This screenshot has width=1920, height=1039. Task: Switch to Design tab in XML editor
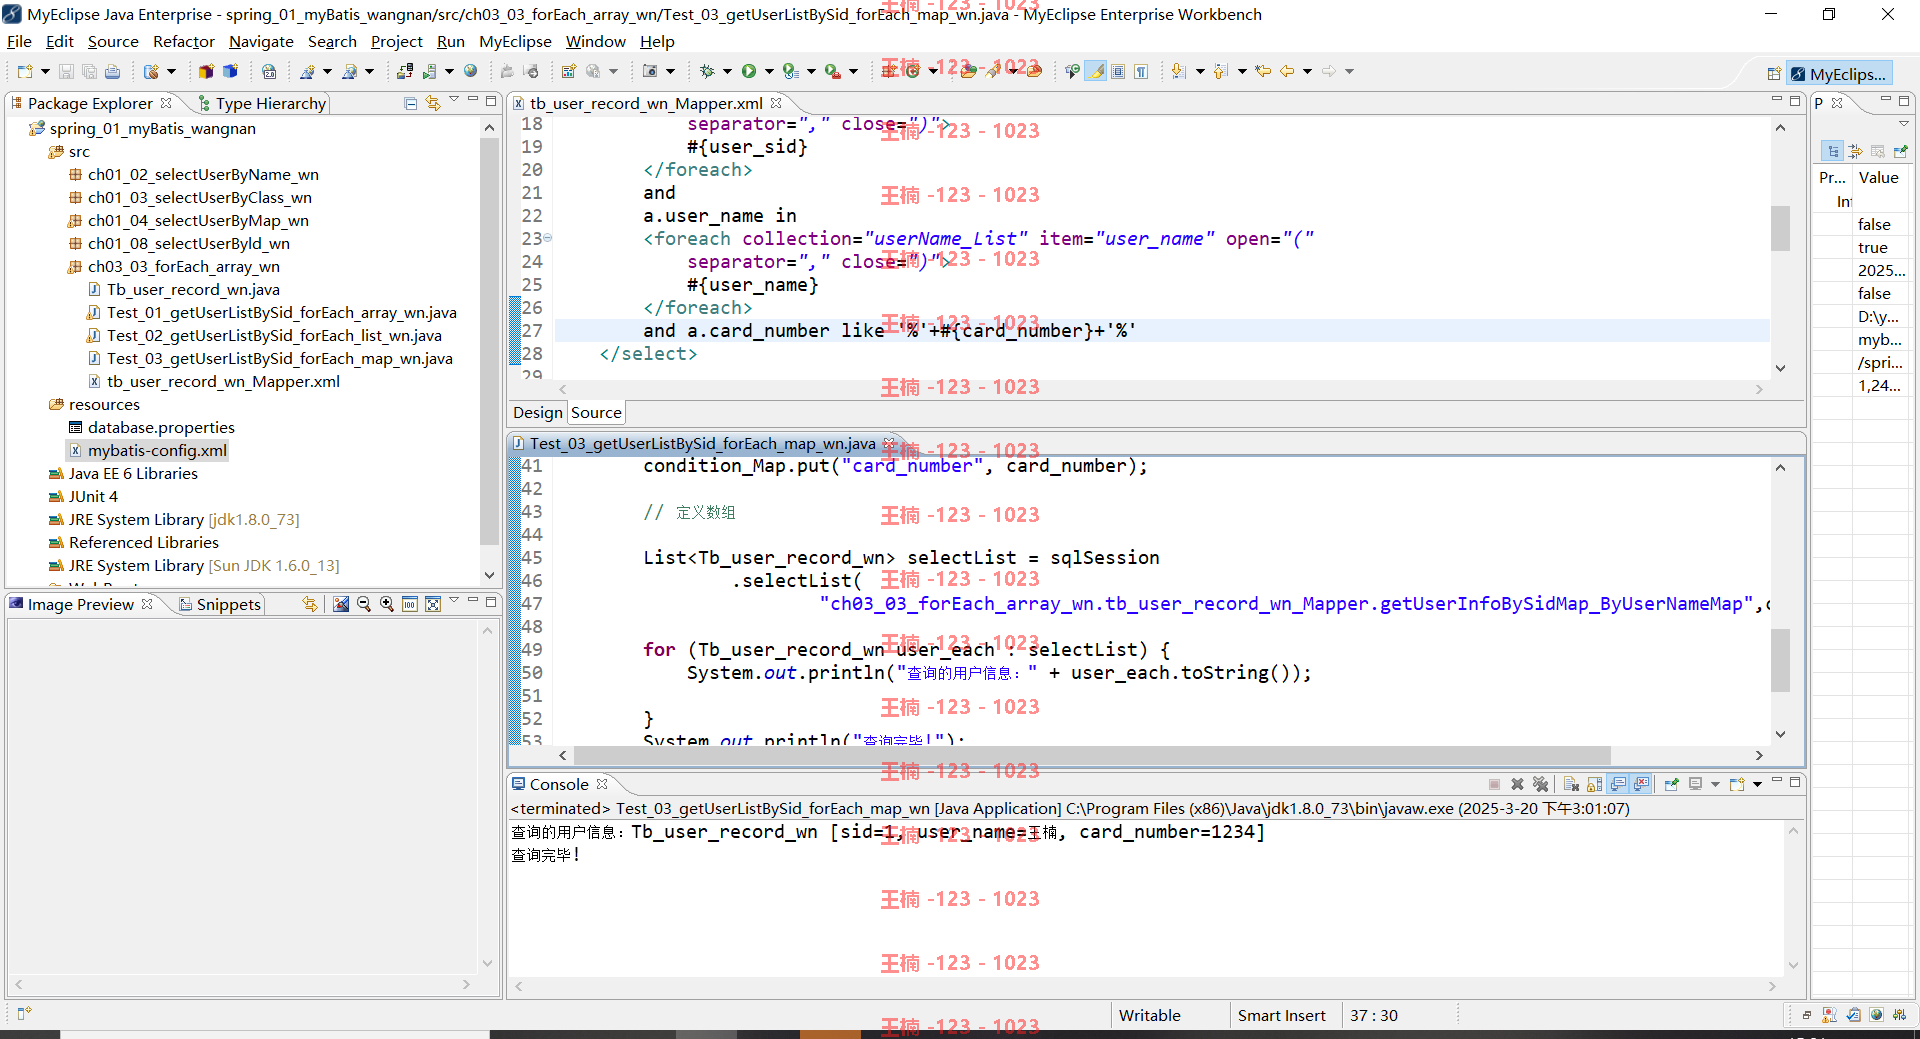pos(538,412)
